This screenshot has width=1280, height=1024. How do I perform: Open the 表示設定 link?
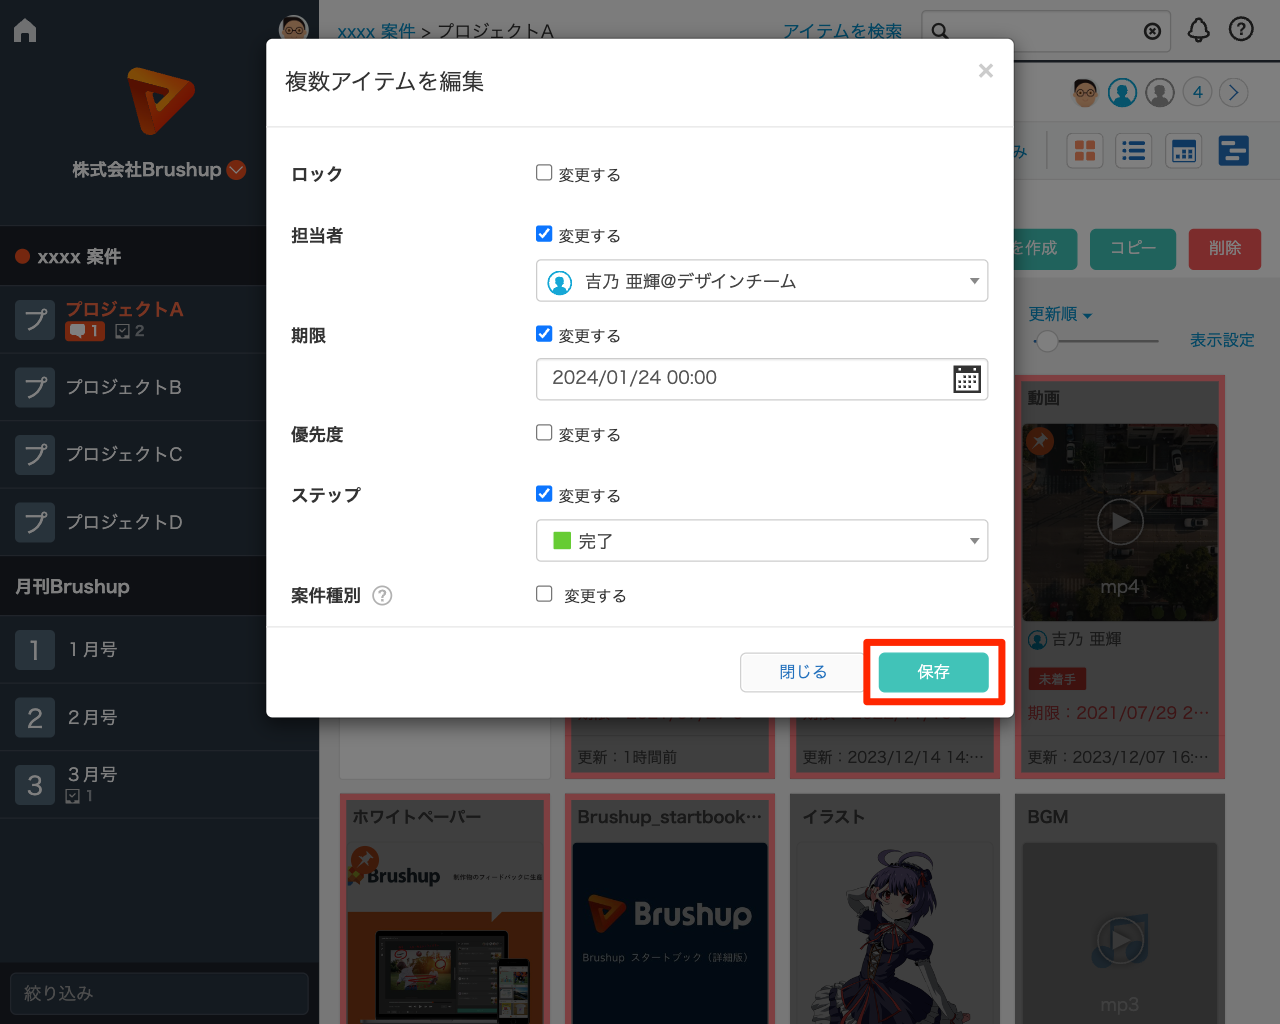point(1222,340)
